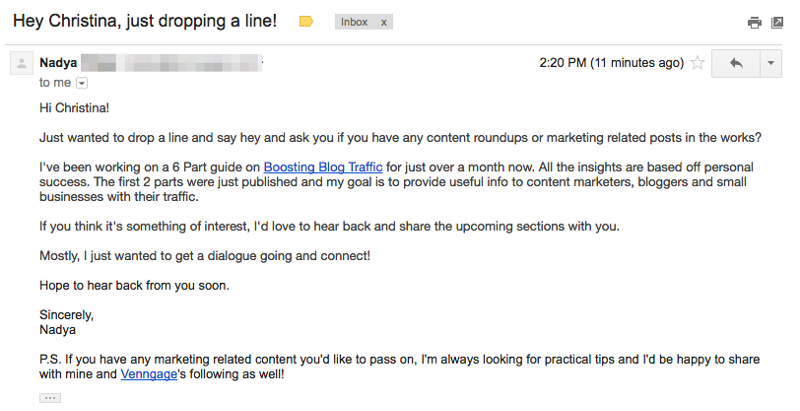Click the "to me" recipient text

55,83
